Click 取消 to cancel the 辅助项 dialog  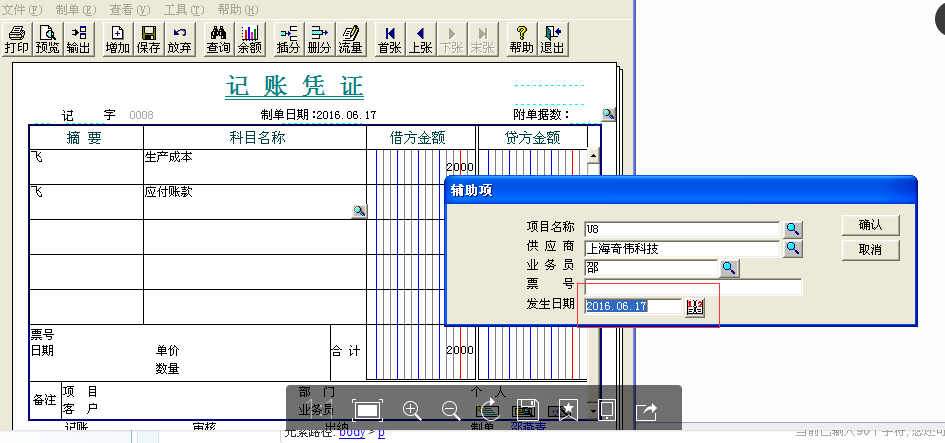click(x=871, y=249)
